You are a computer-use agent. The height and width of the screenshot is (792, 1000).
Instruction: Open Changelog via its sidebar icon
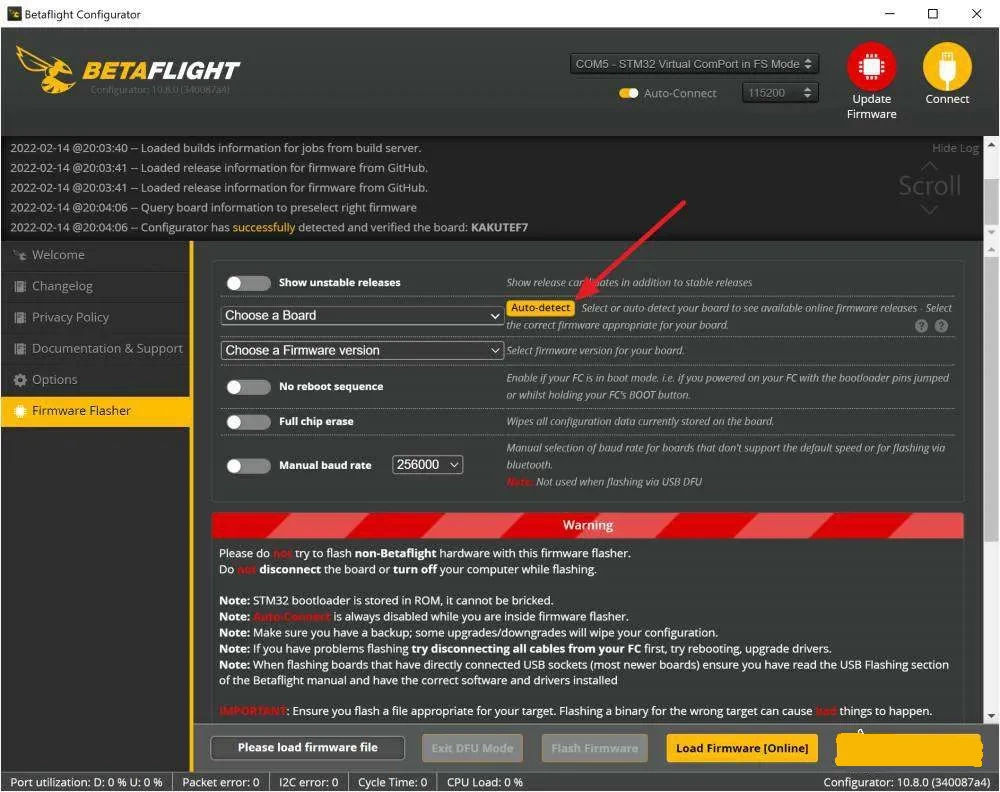20,286
